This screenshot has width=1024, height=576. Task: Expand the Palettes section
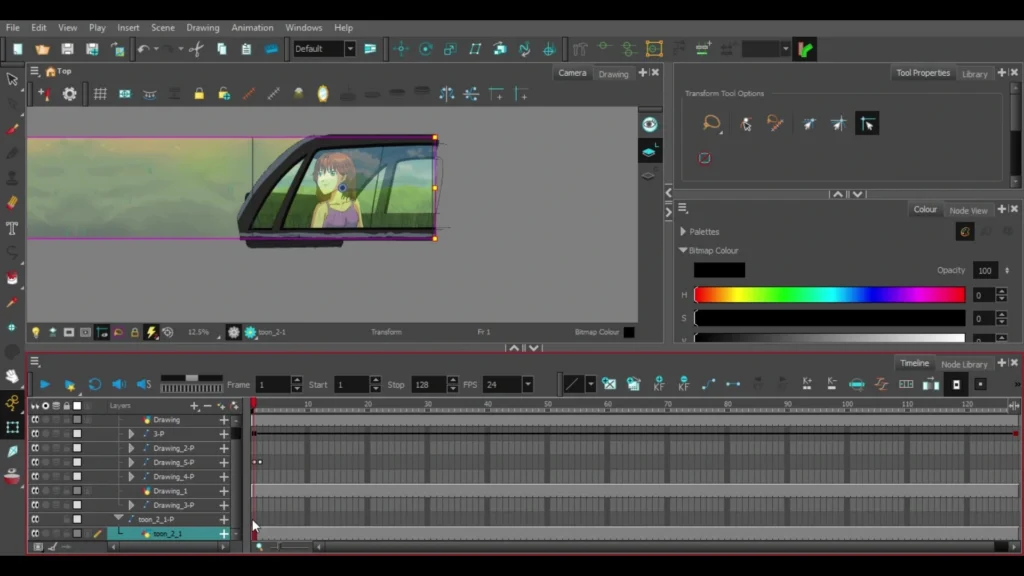coord(682,232)
